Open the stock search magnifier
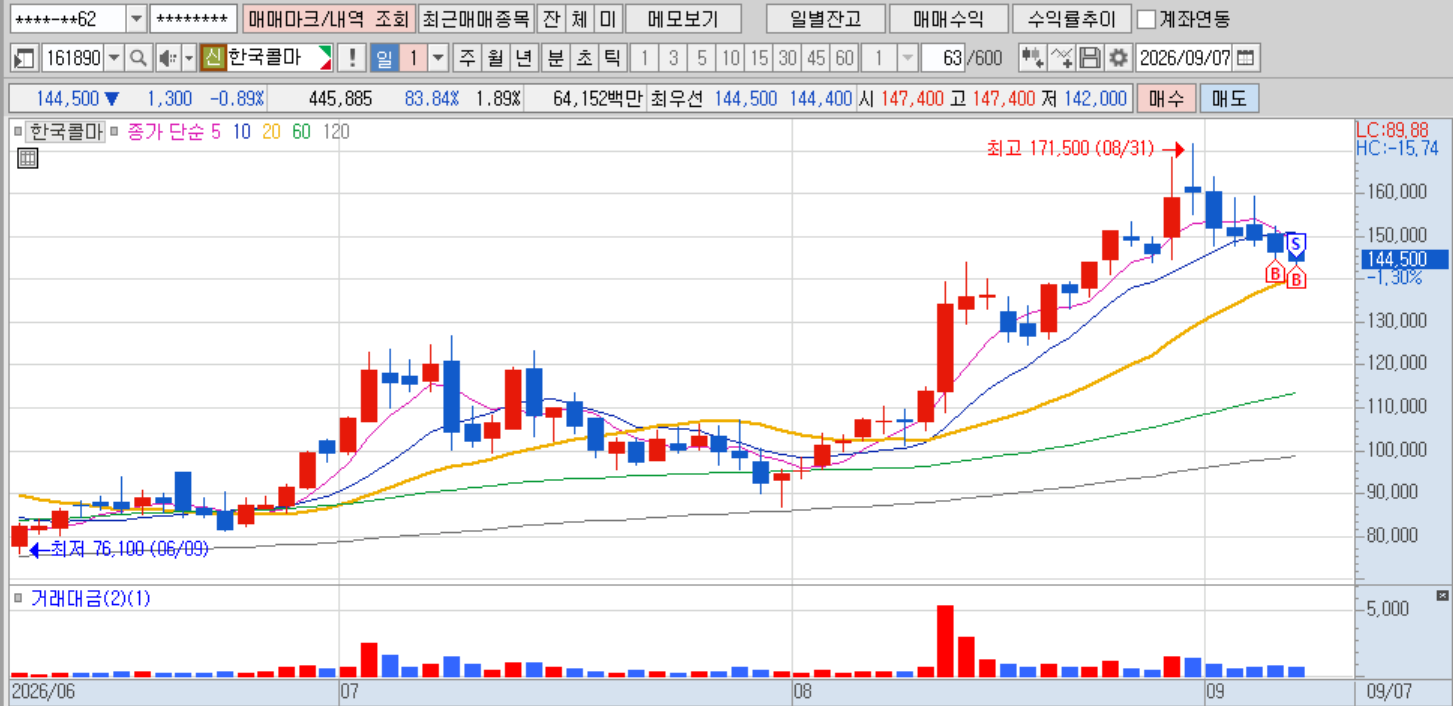The width and height of the screenshot is (1453, 706). 139,58
